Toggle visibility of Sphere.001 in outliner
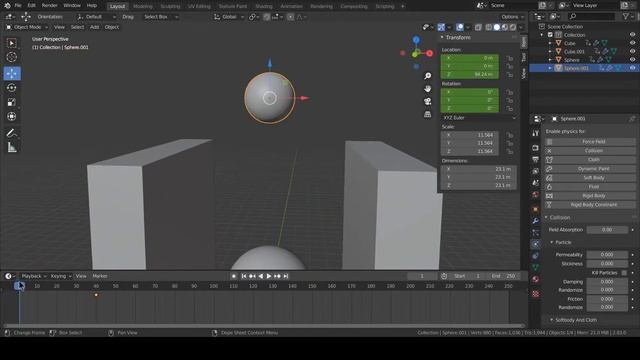The width and height of the screenshot is (640, 360). point(632,68)
